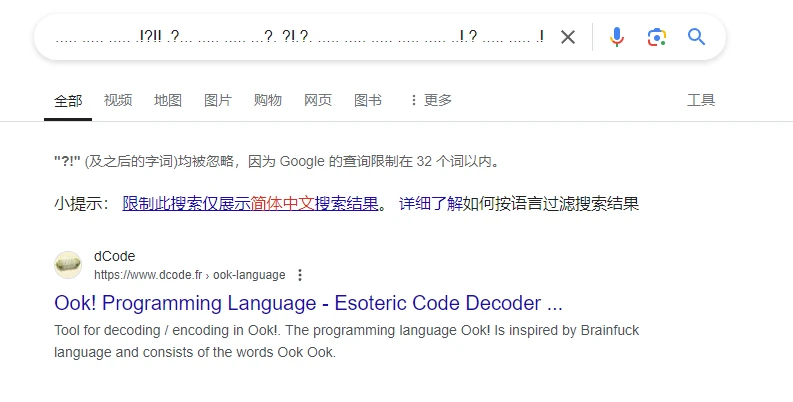Open the dcode.fr ook-language URL
This screenshot has height=402, width=793.
click(190, 275)
